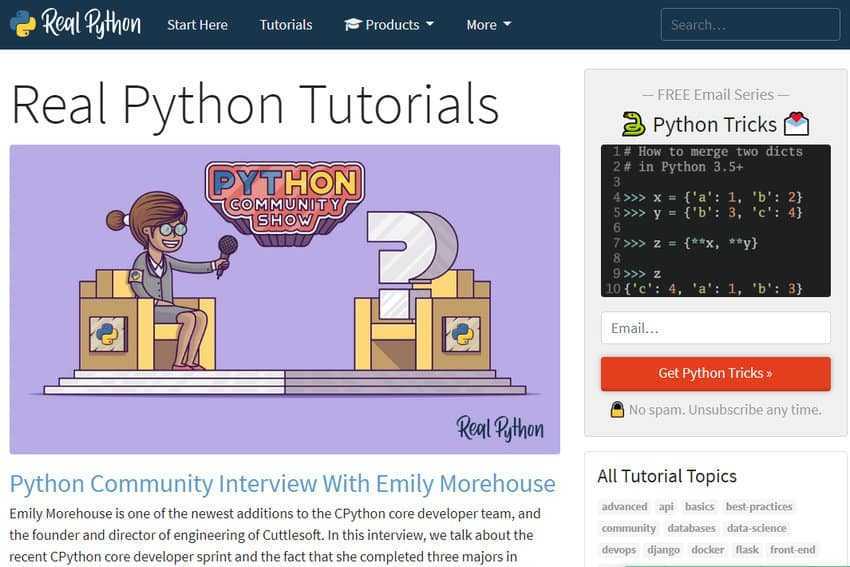Select the best-practices topic tag
Screen dimensions: 850x567
pos(759,506)
